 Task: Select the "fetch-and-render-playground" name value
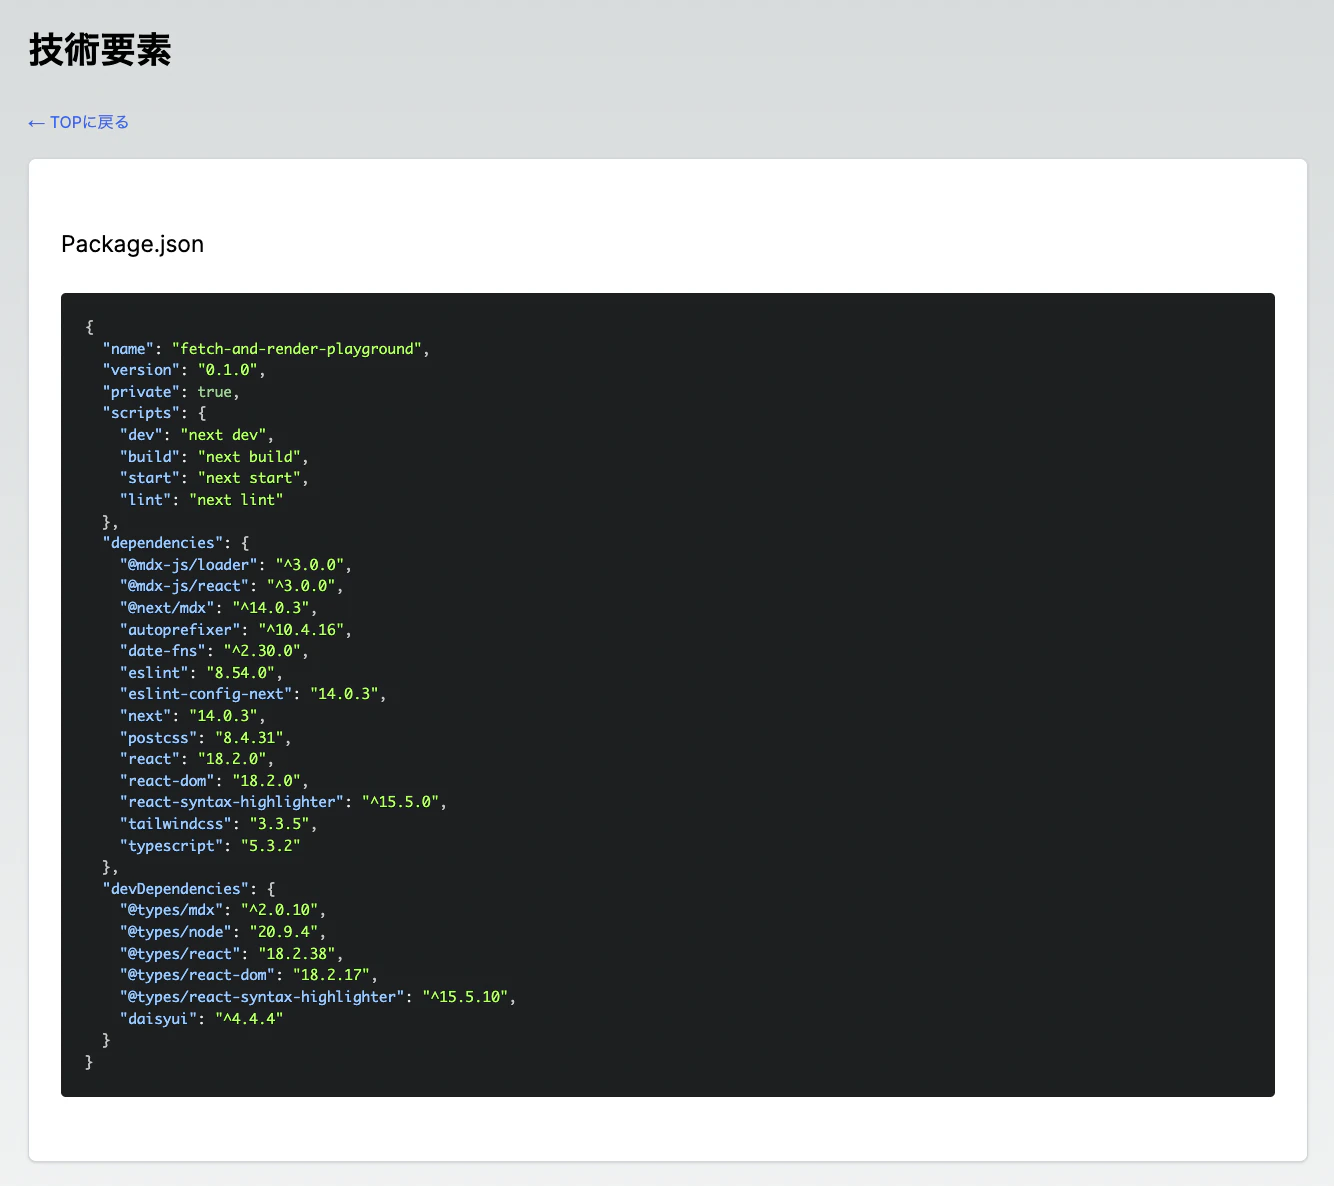pyautogui.click(x=296, y=349)
